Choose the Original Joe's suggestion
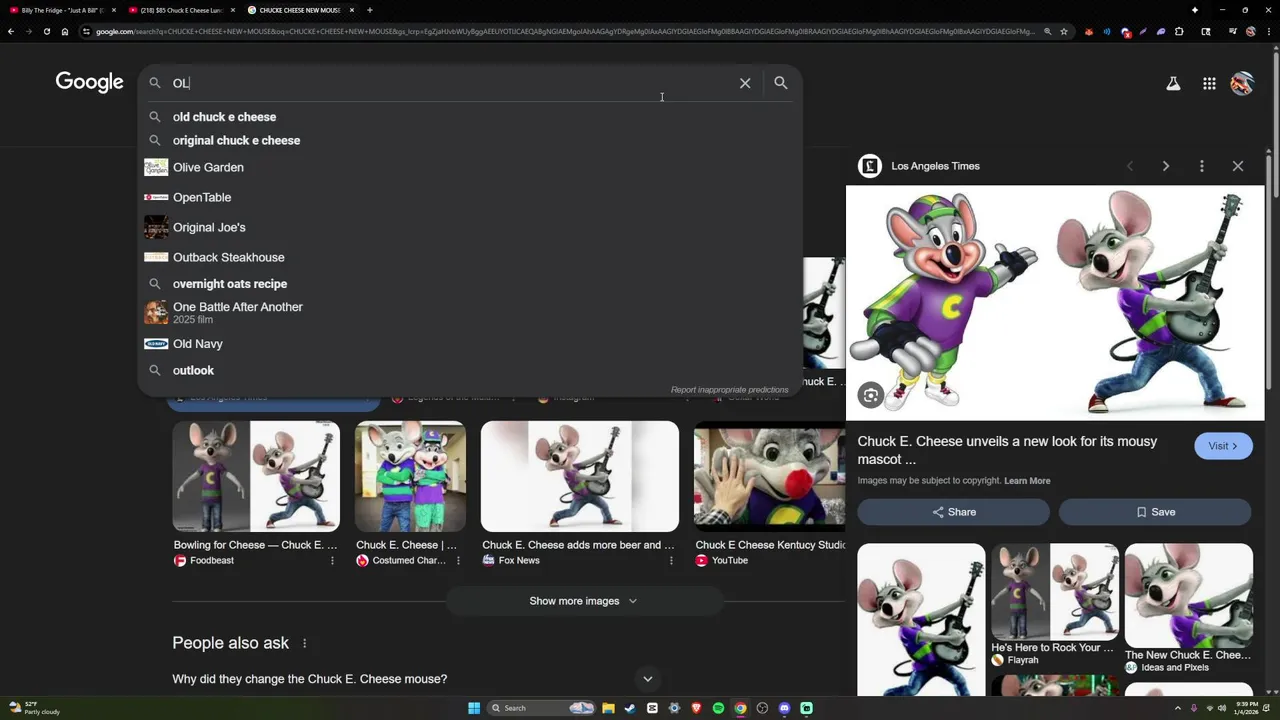Viewport: 1280px width, 720px height. coord(470,227)
